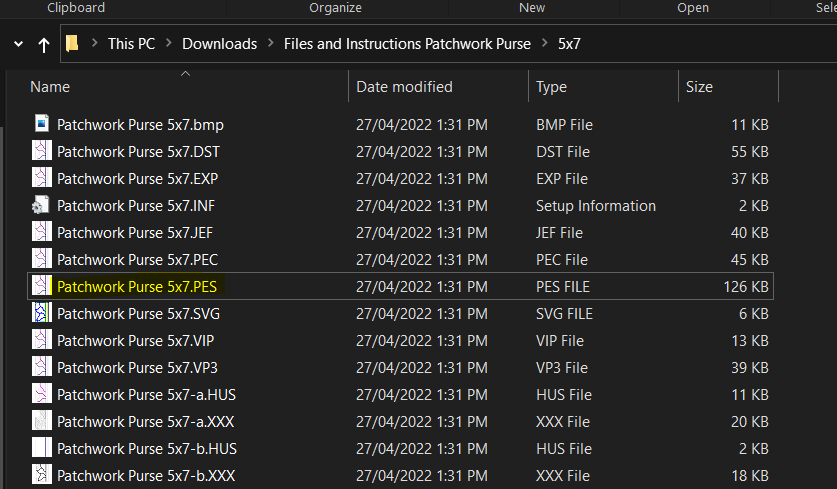This screenshot has width=837, height=489.
Task: Click the Patchwork Purse 5x7-b.HUS file icon
Action: click(x=42, y=448)
